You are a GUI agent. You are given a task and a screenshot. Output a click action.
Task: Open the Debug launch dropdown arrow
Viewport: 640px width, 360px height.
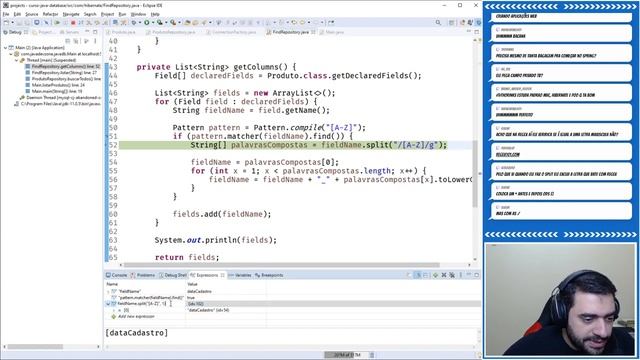[140, 22]
